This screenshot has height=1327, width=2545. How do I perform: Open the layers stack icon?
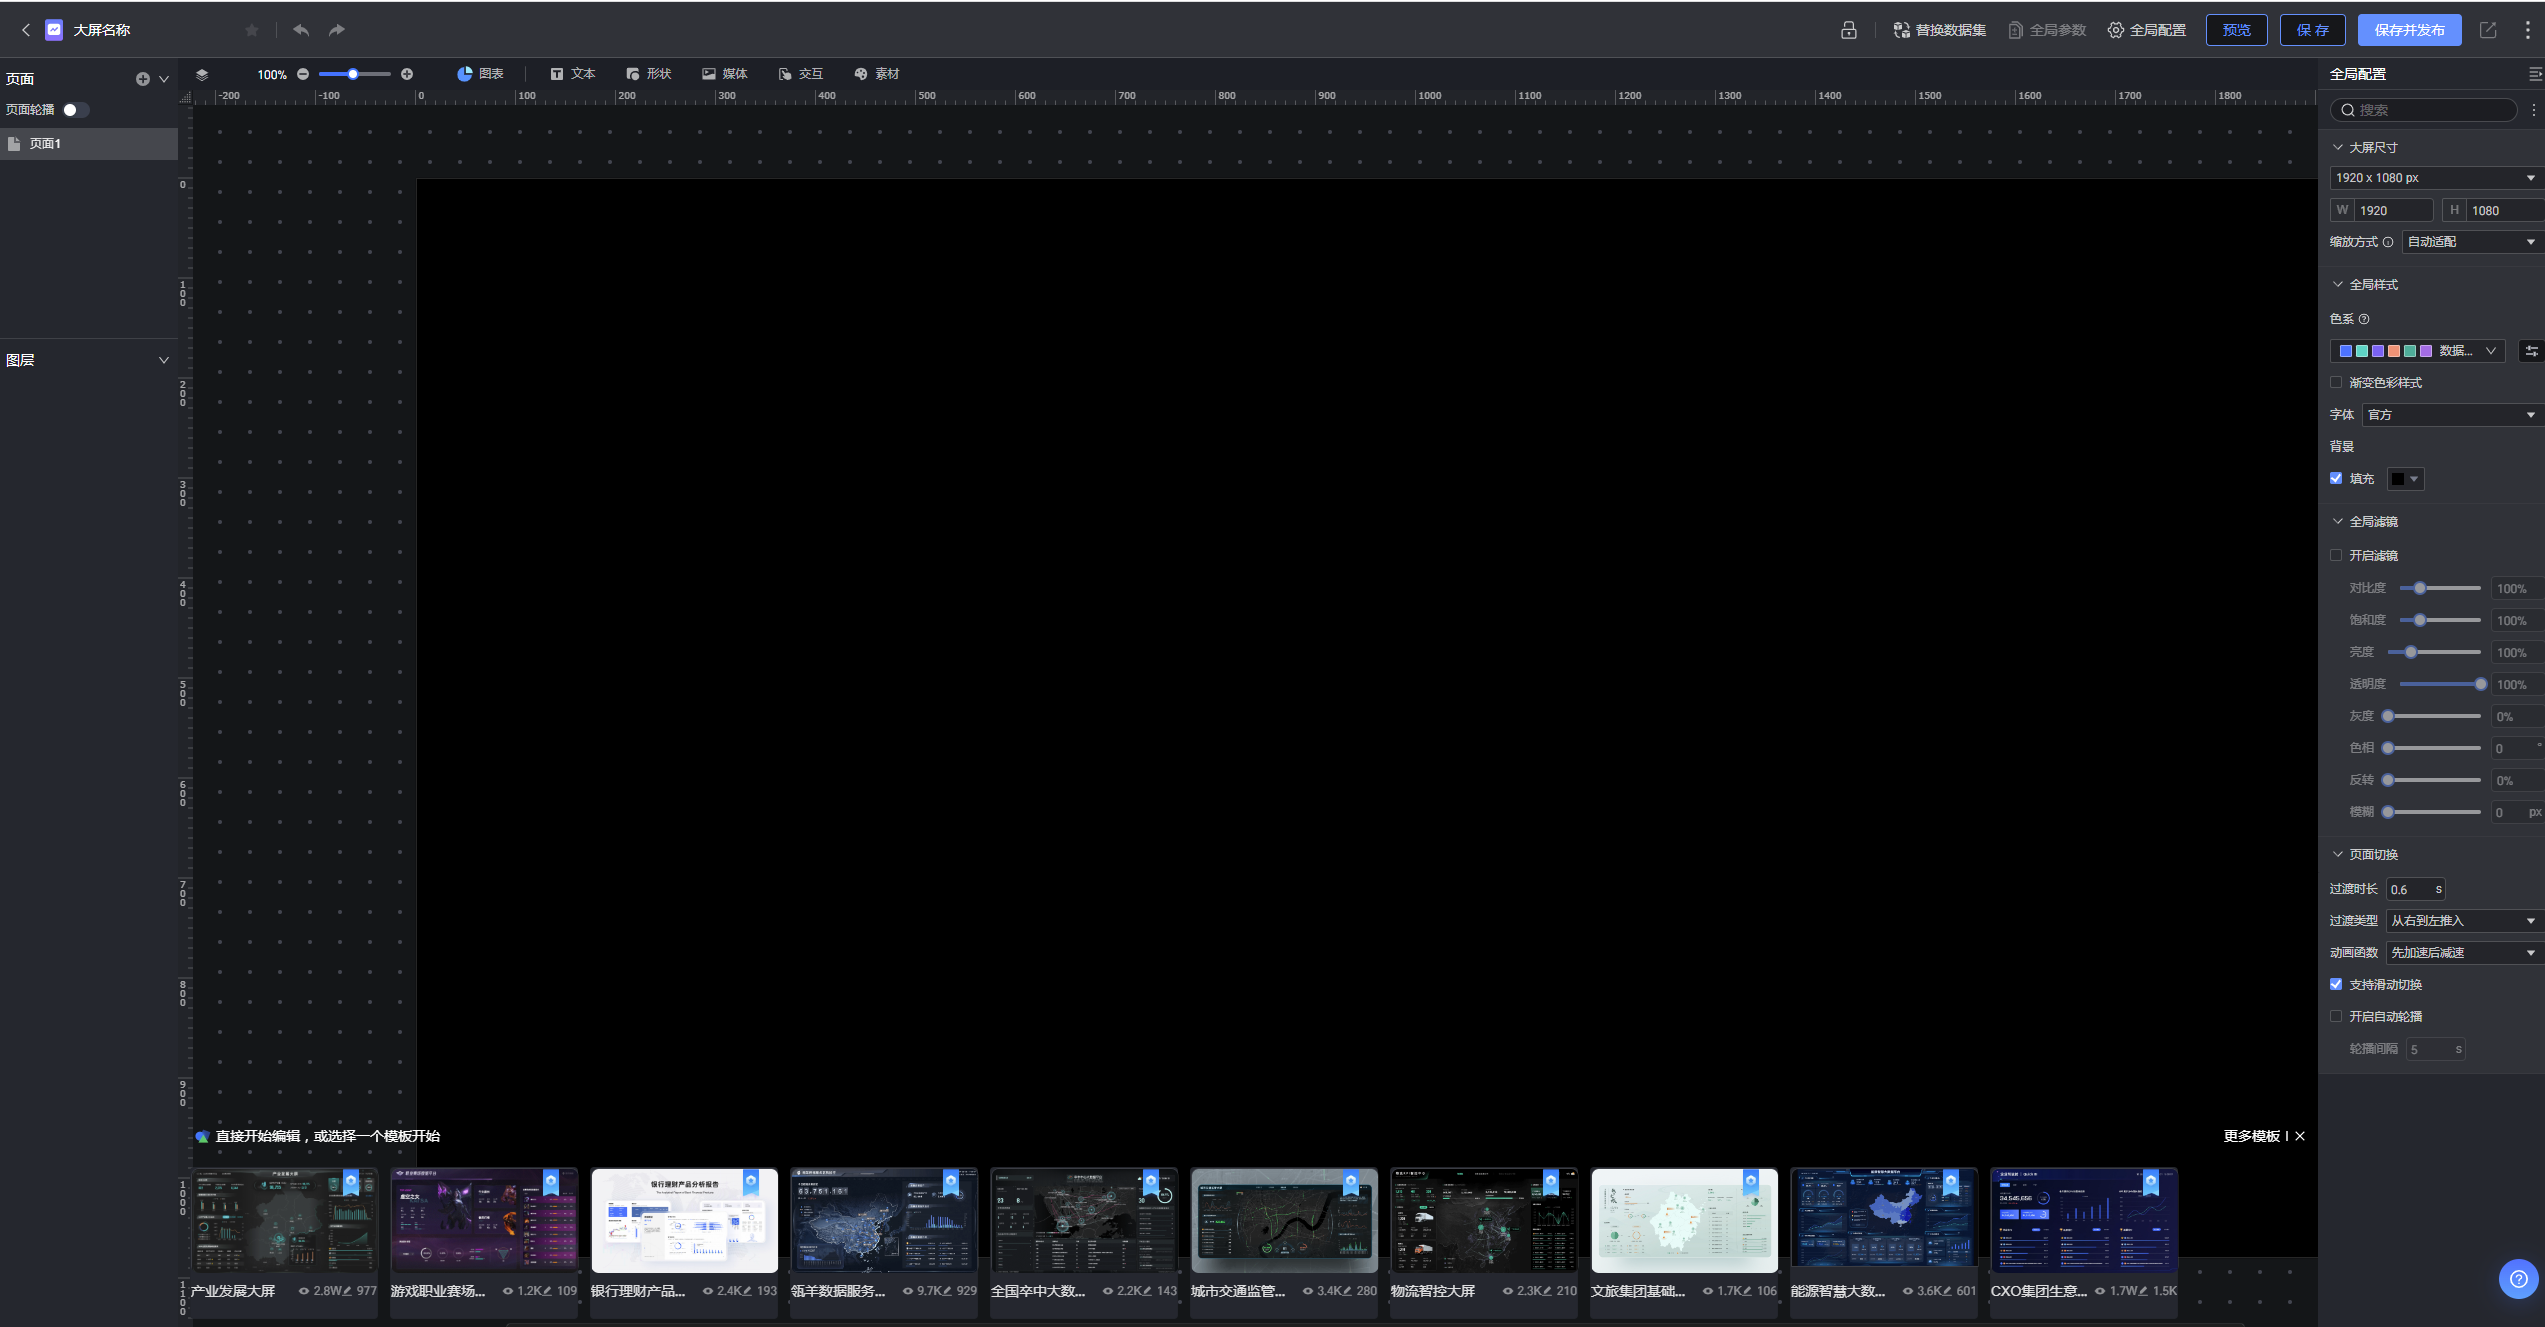pyautogui.click(x=202, y=74)
